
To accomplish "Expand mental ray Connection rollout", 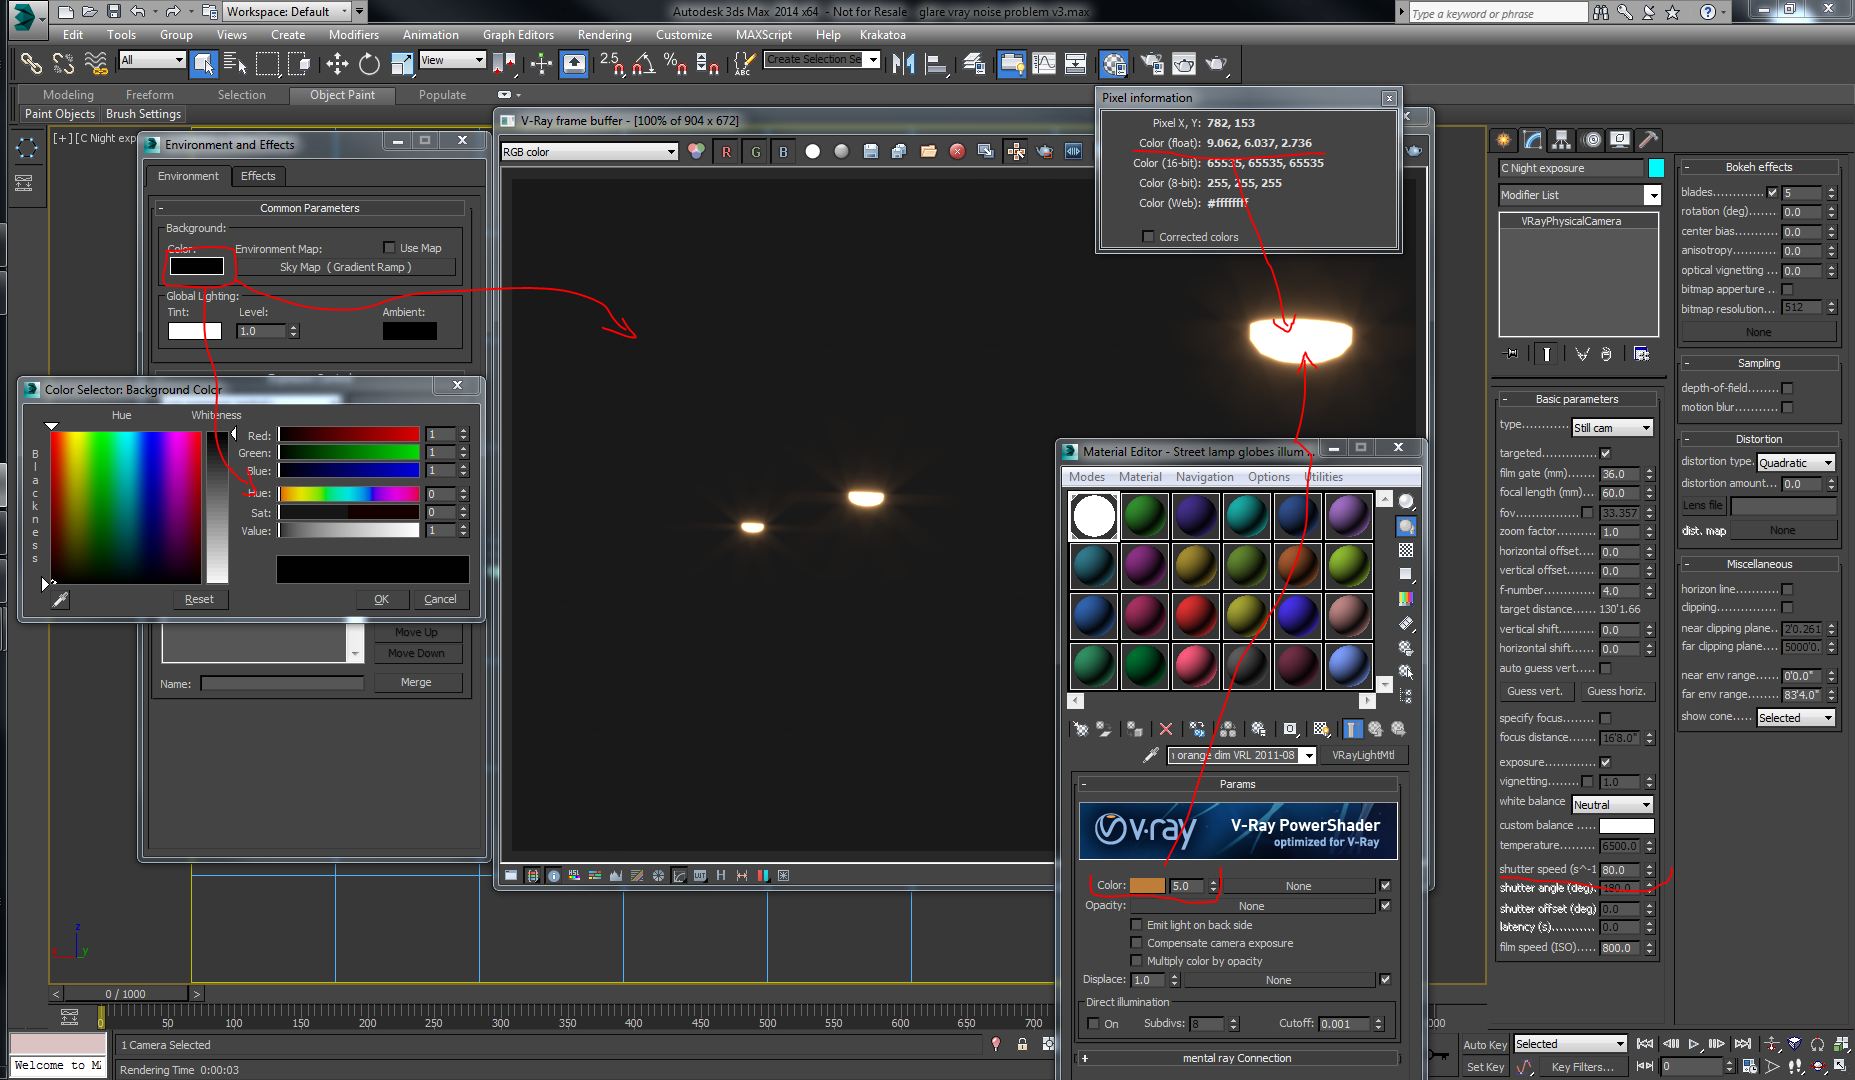I will (x=1237, y=1058).
